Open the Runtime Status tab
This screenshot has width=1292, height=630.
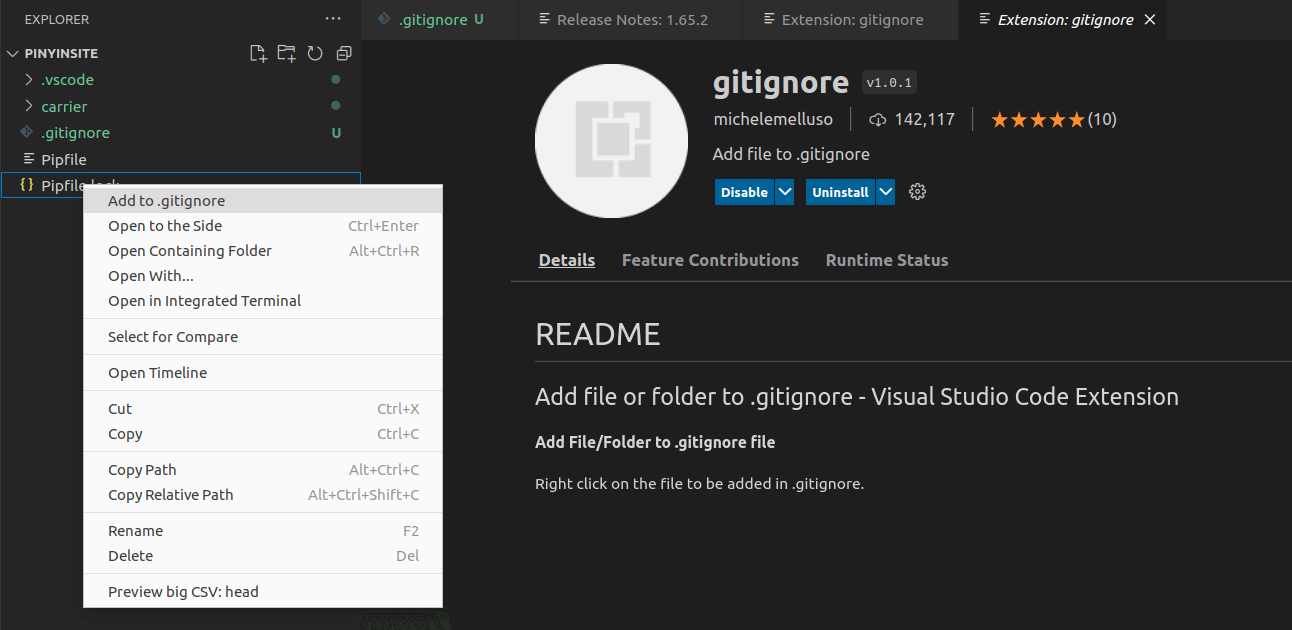click(887, 260)
